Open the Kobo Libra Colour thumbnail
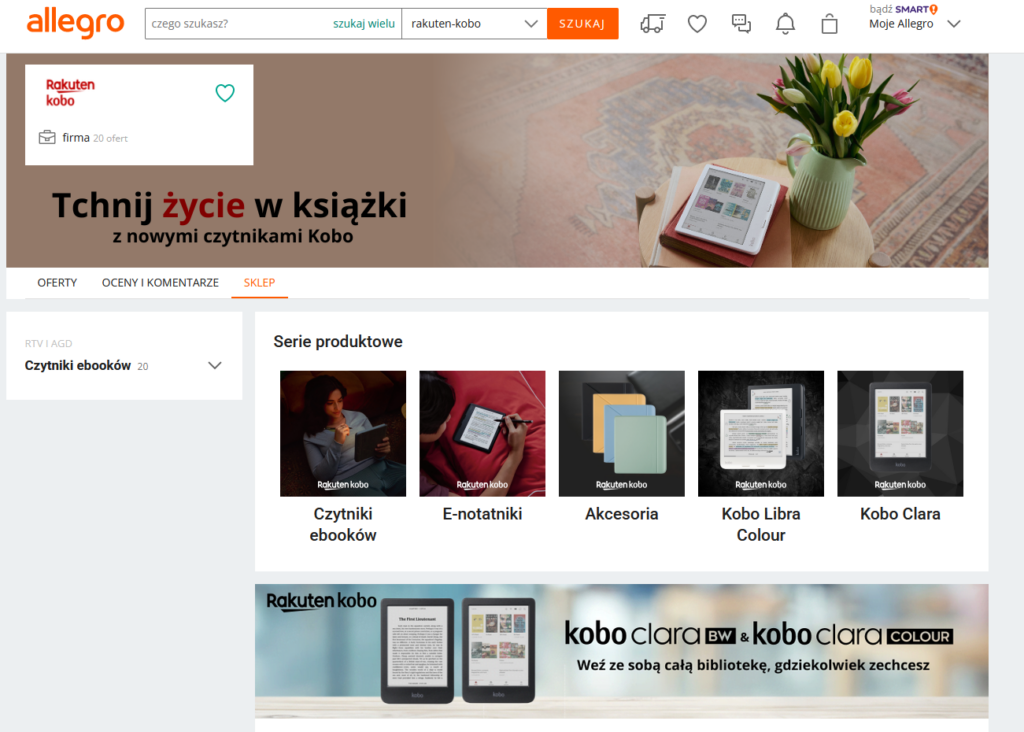Viewport: 1024px width, 732px height. [x=761, y=434]
